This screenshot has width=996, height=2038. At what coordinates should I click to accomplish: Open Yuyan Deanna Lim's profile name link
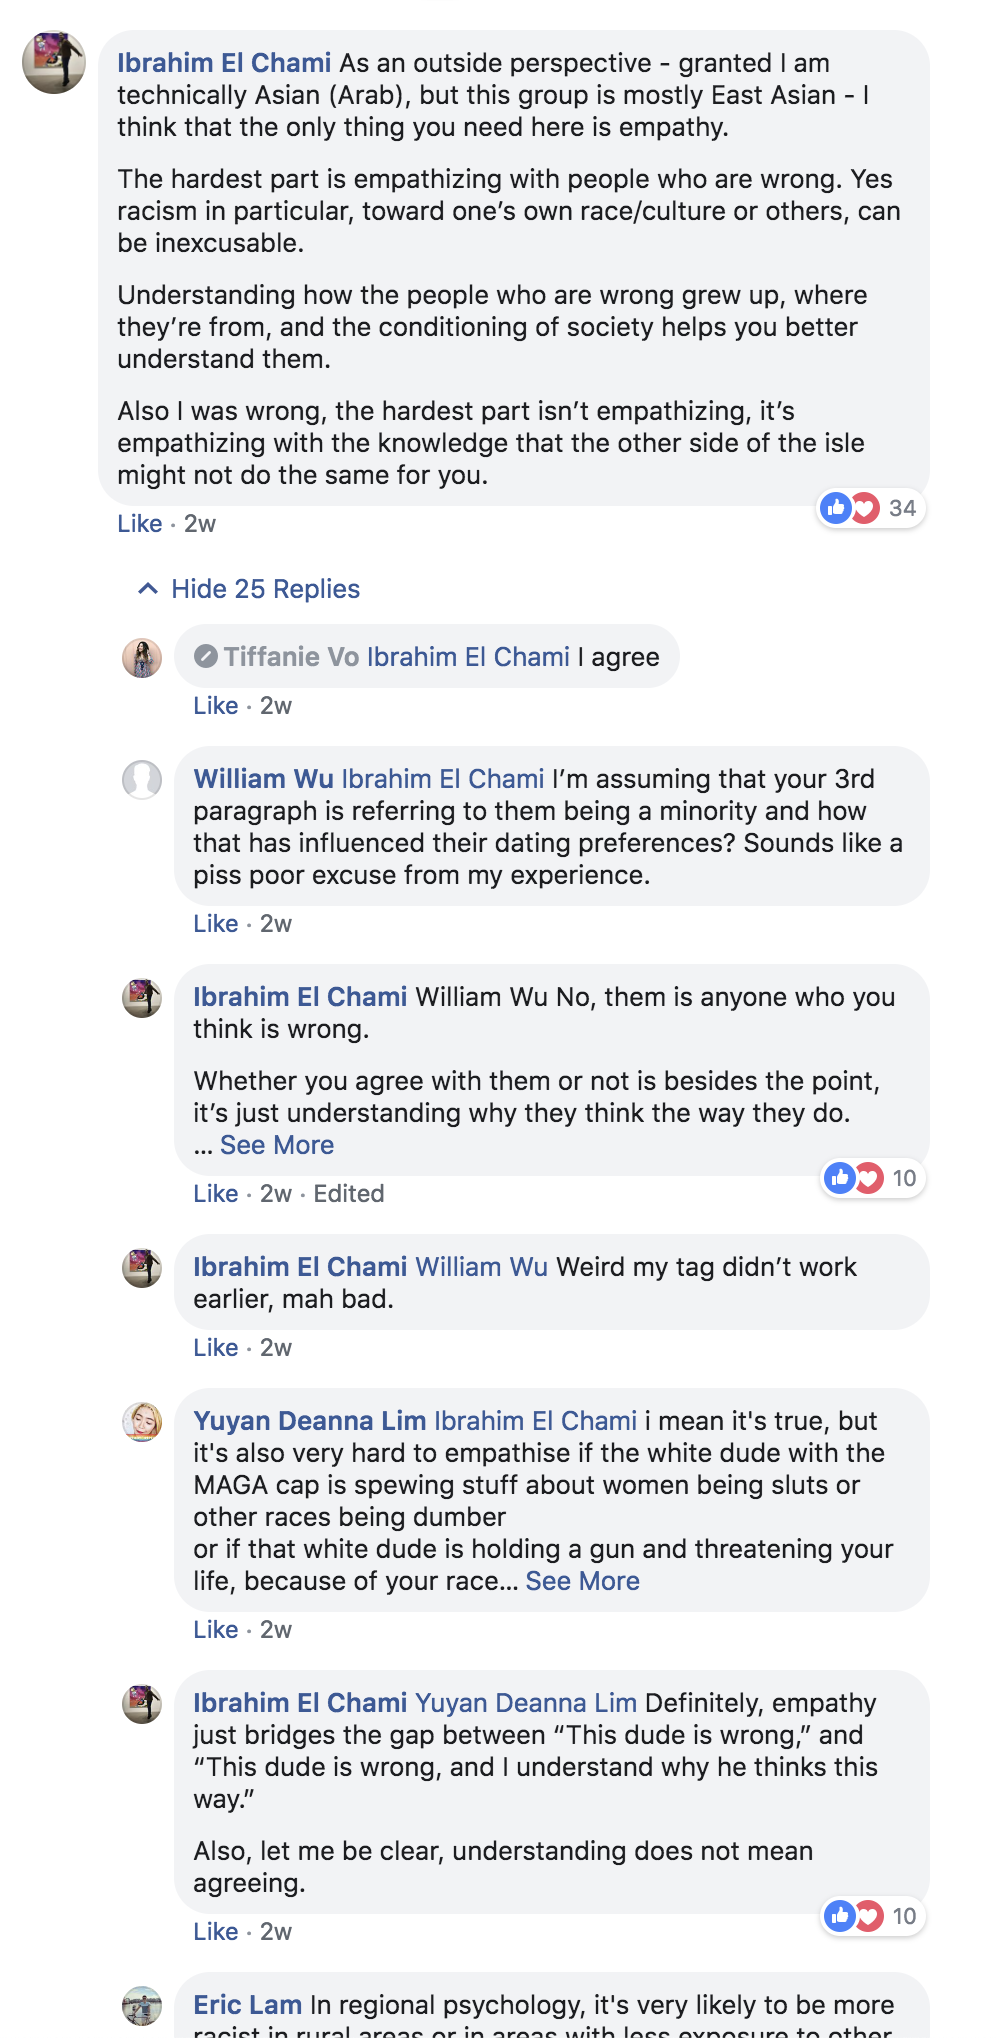point(310,1421)
